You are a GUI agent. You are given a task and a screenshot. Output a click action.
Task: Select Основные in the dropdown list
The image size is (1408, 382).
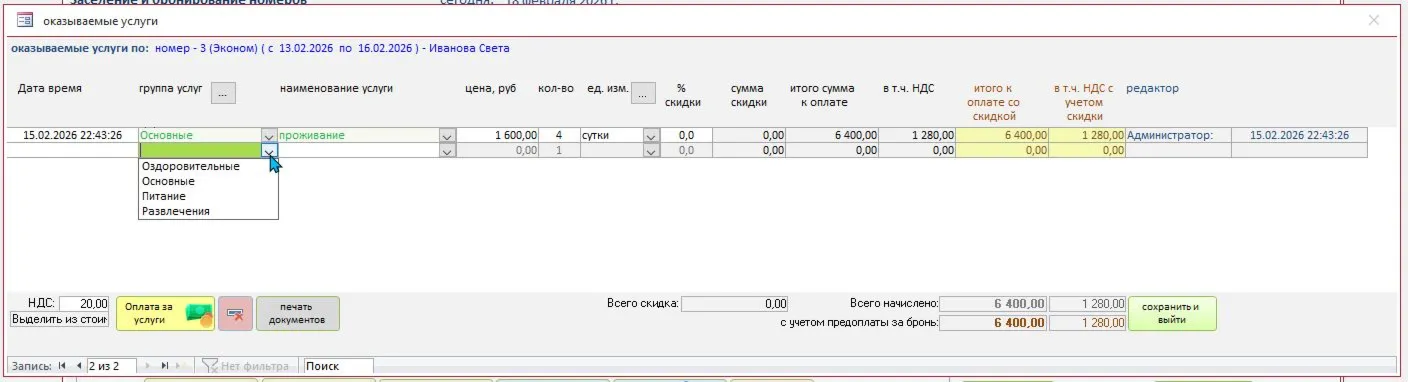pos(208,181)
